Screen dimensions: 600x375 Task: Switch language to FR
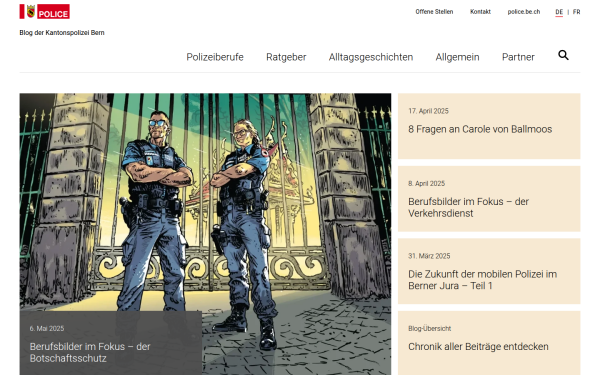(576, 12)
